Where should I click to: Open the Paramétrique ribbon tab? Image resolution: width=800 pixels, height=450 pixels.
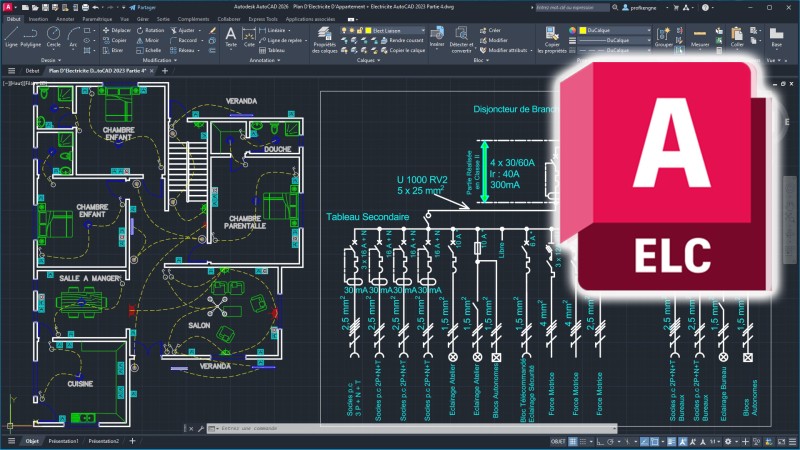[97, 19]
